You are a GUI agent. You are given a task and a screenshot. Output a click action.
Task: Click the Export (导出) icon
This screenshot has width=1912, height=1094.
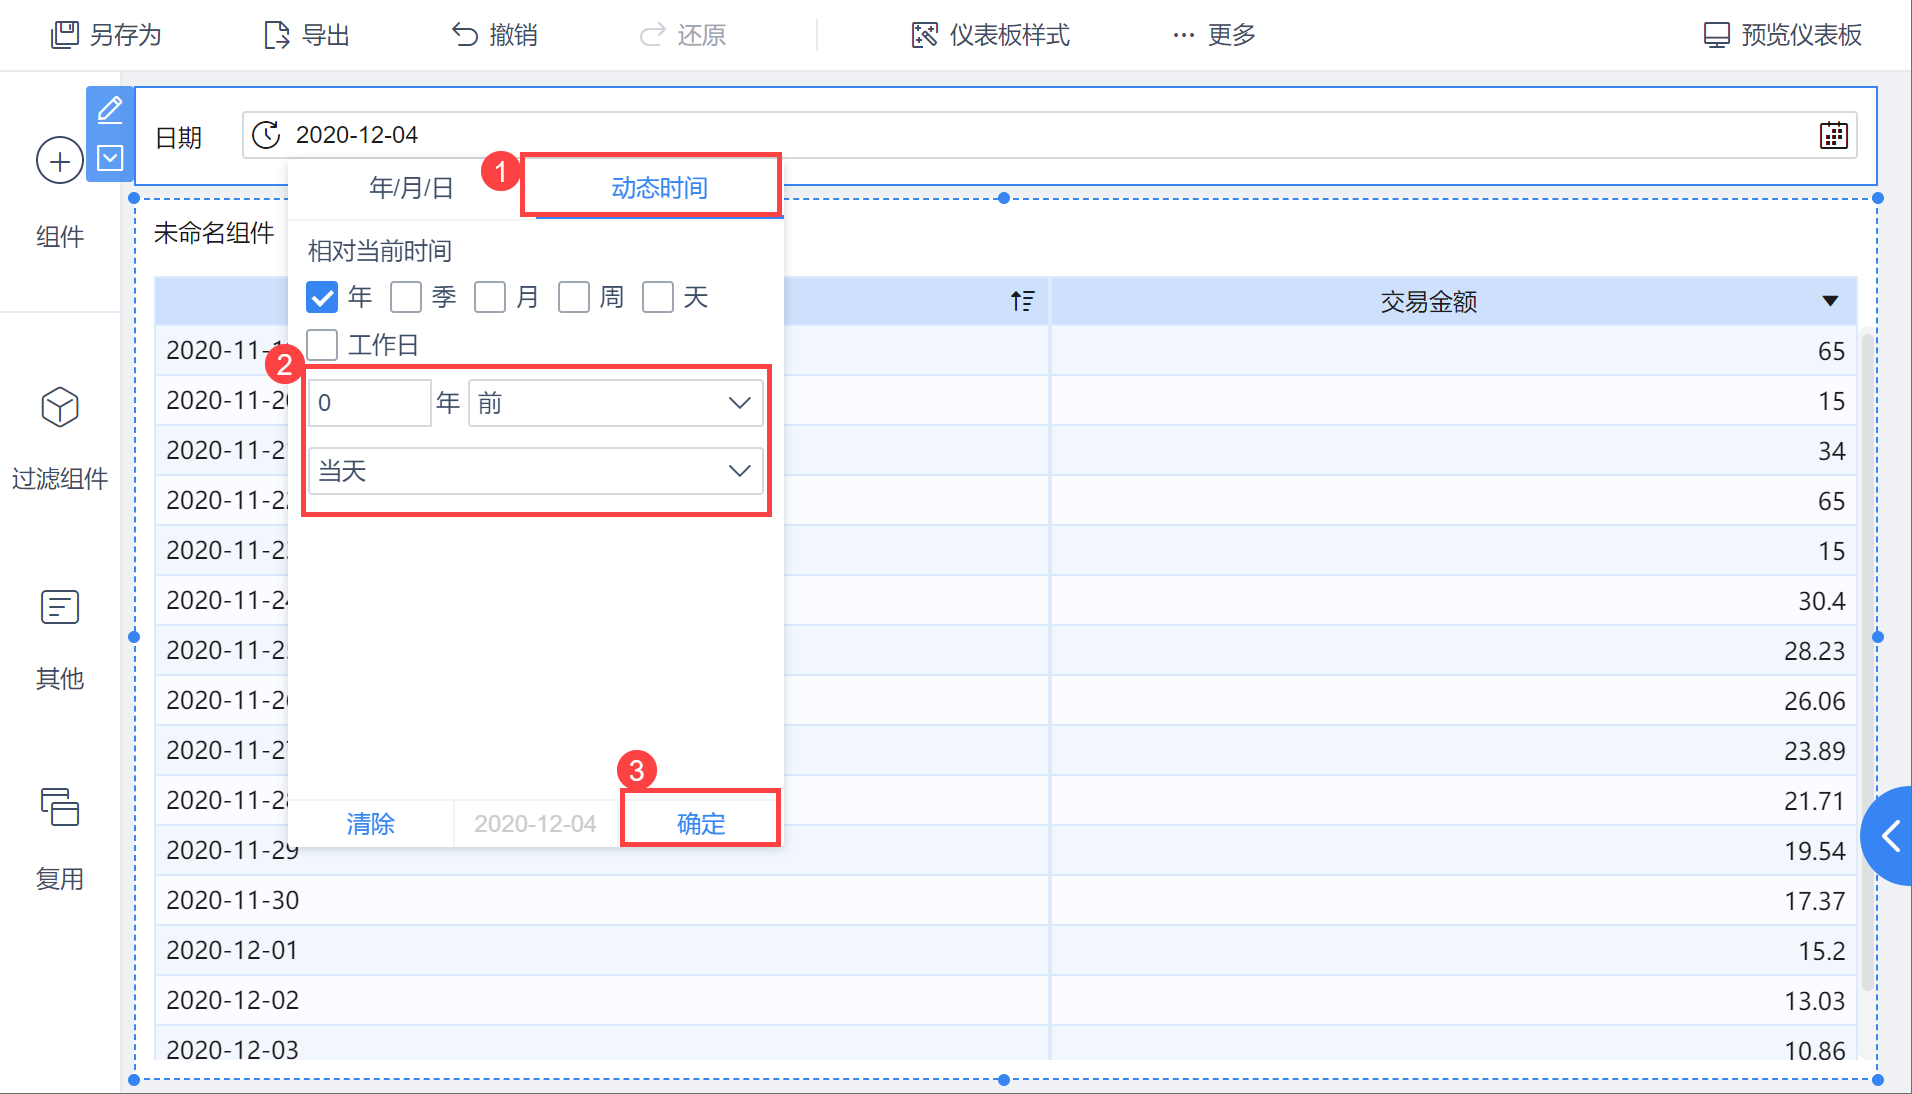276,35
